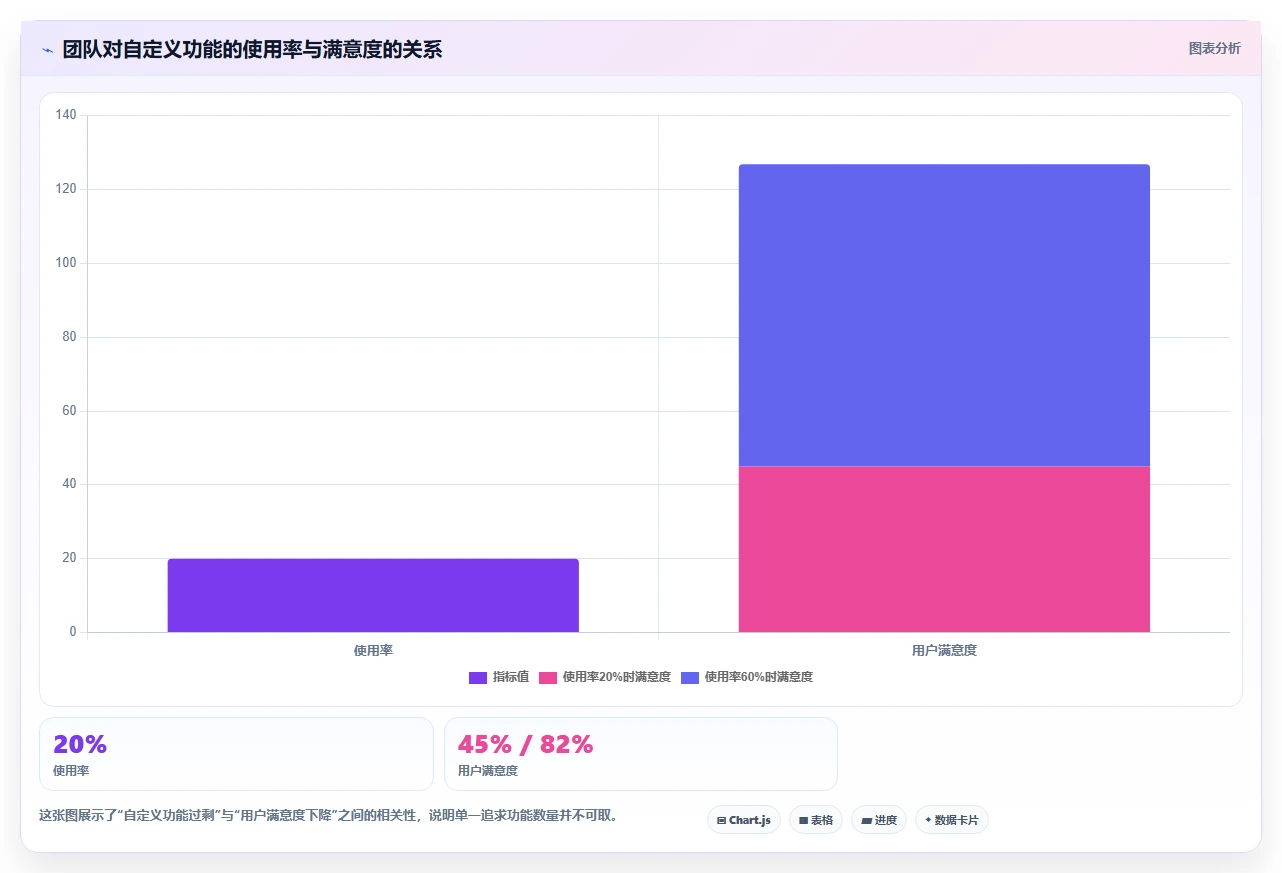Viewport: 1282px width, 873px height.
Task: Click the 图表分析 label in header
Action: pos(1214,48)
